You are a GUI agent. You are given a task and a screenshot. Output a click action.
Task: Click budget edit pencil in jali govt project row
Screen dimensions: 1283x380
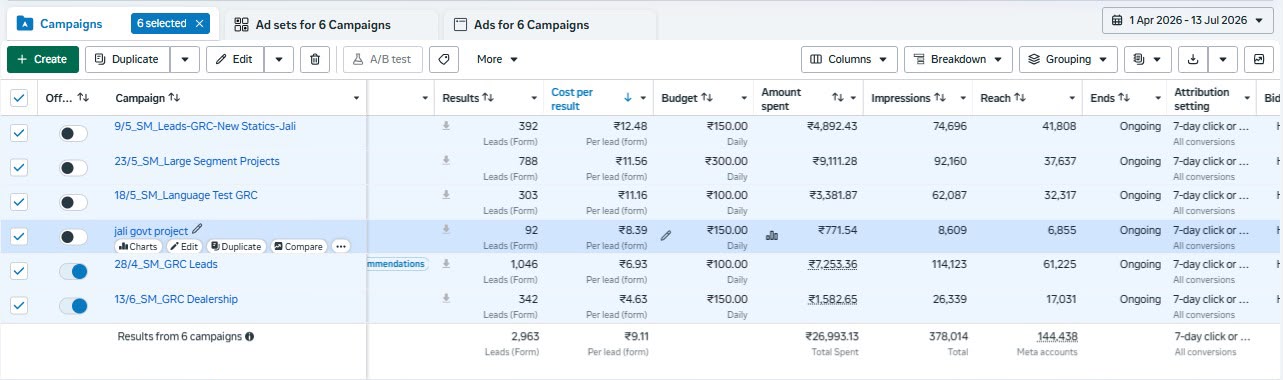666,235
